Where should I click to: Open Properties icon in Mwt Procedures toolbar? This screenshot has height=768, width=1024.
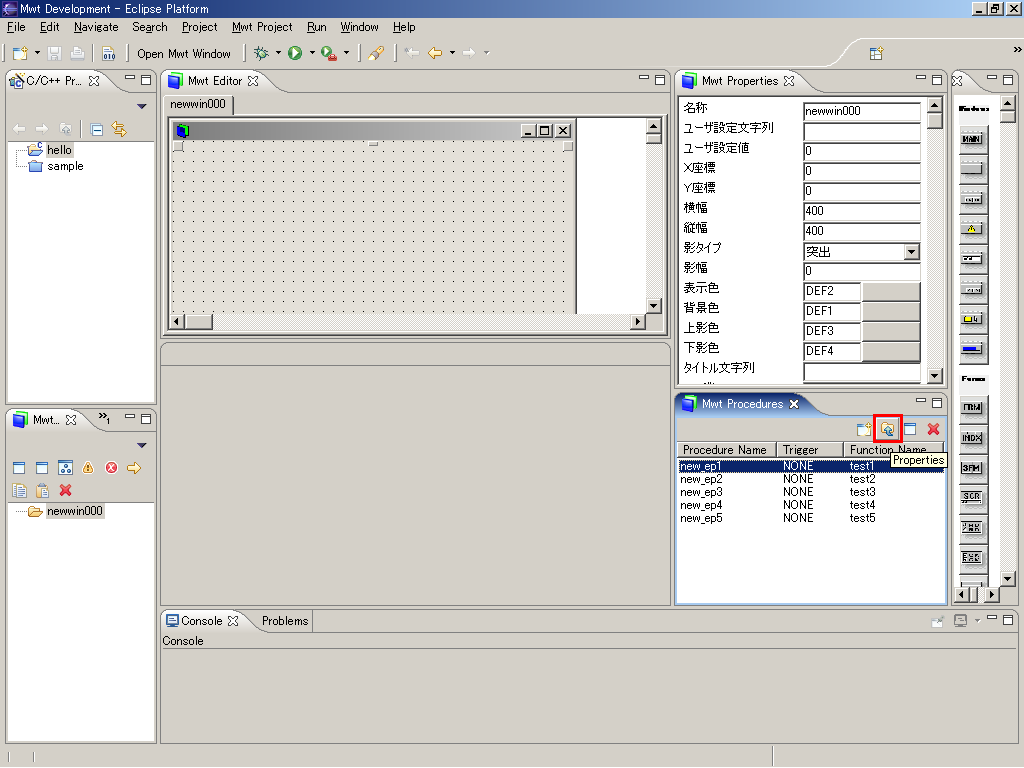point(888,429)
